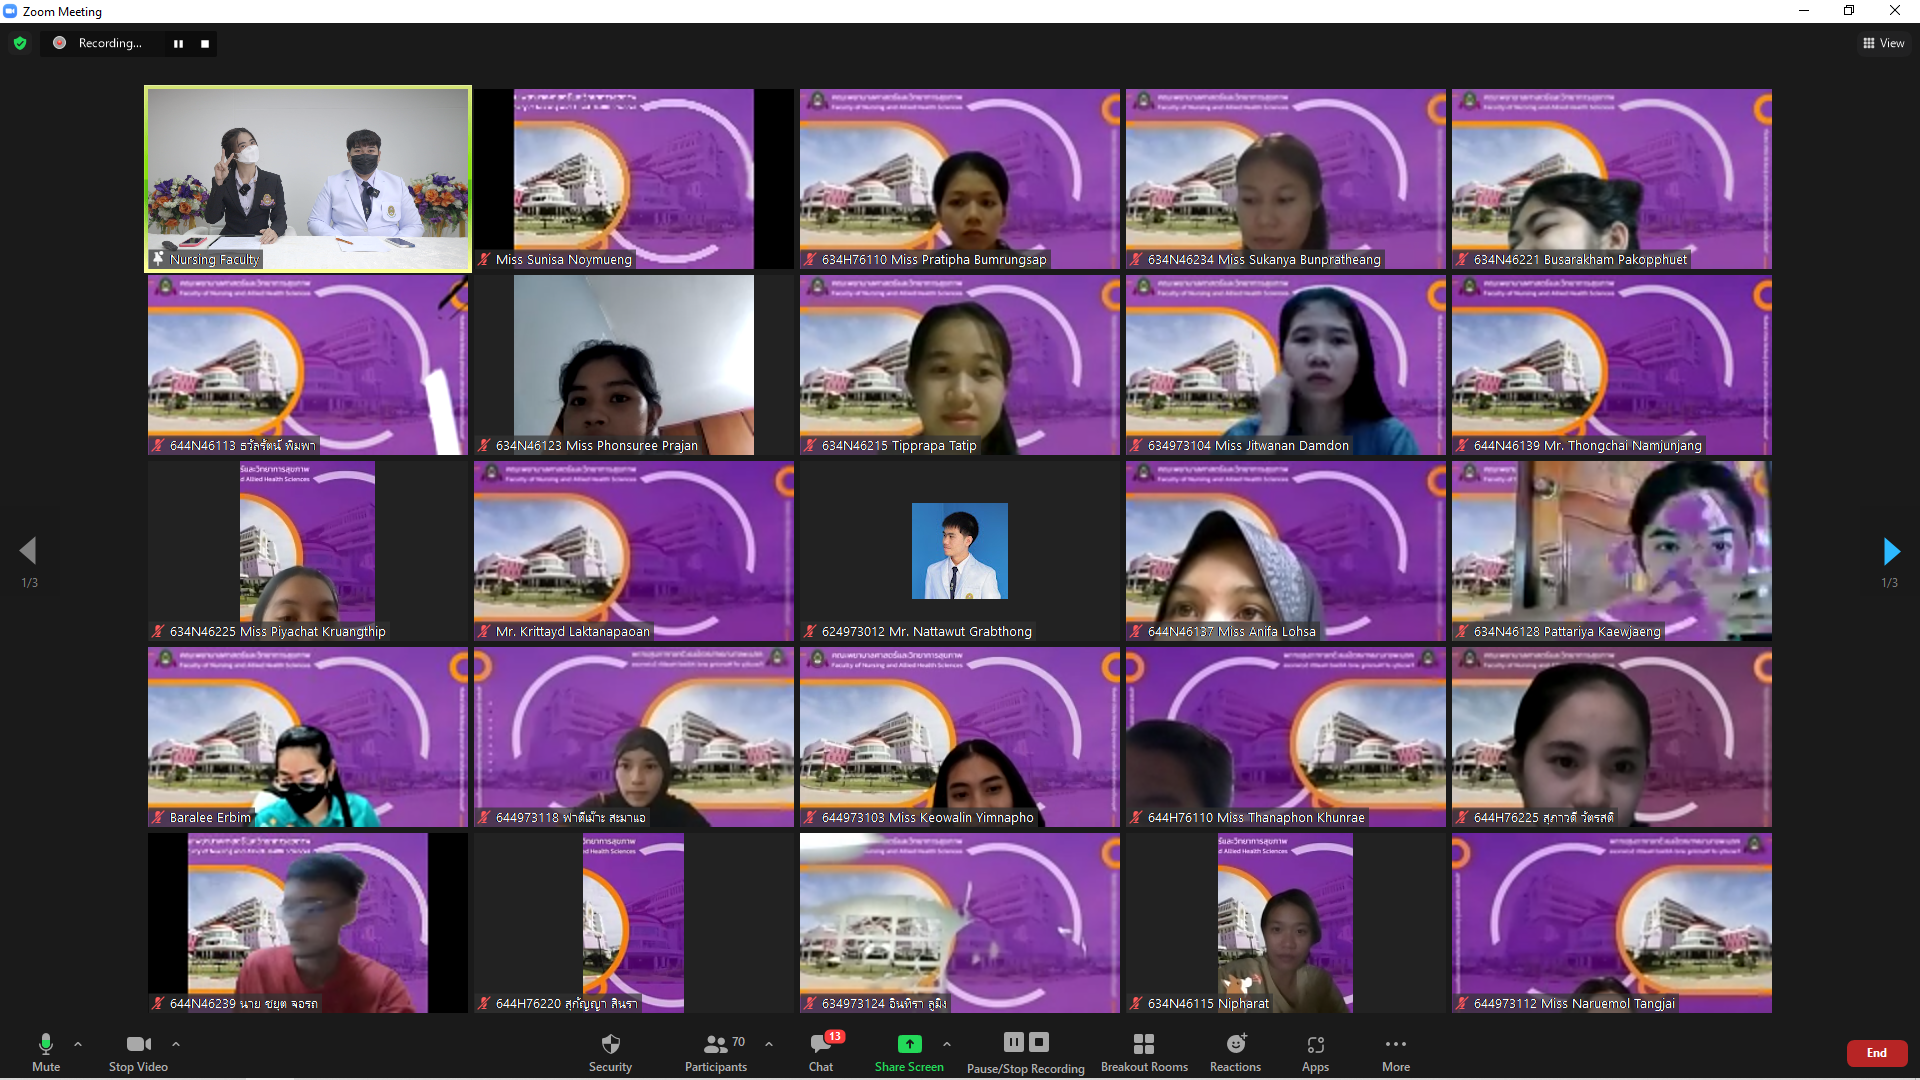Open the More options menu

(1395, 1051)
